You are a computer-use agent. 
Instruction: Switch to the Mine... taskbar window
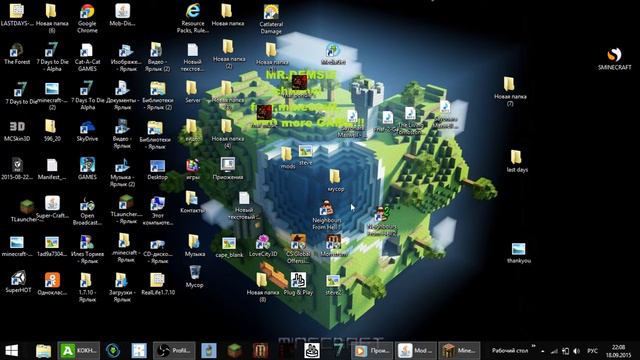459,351
